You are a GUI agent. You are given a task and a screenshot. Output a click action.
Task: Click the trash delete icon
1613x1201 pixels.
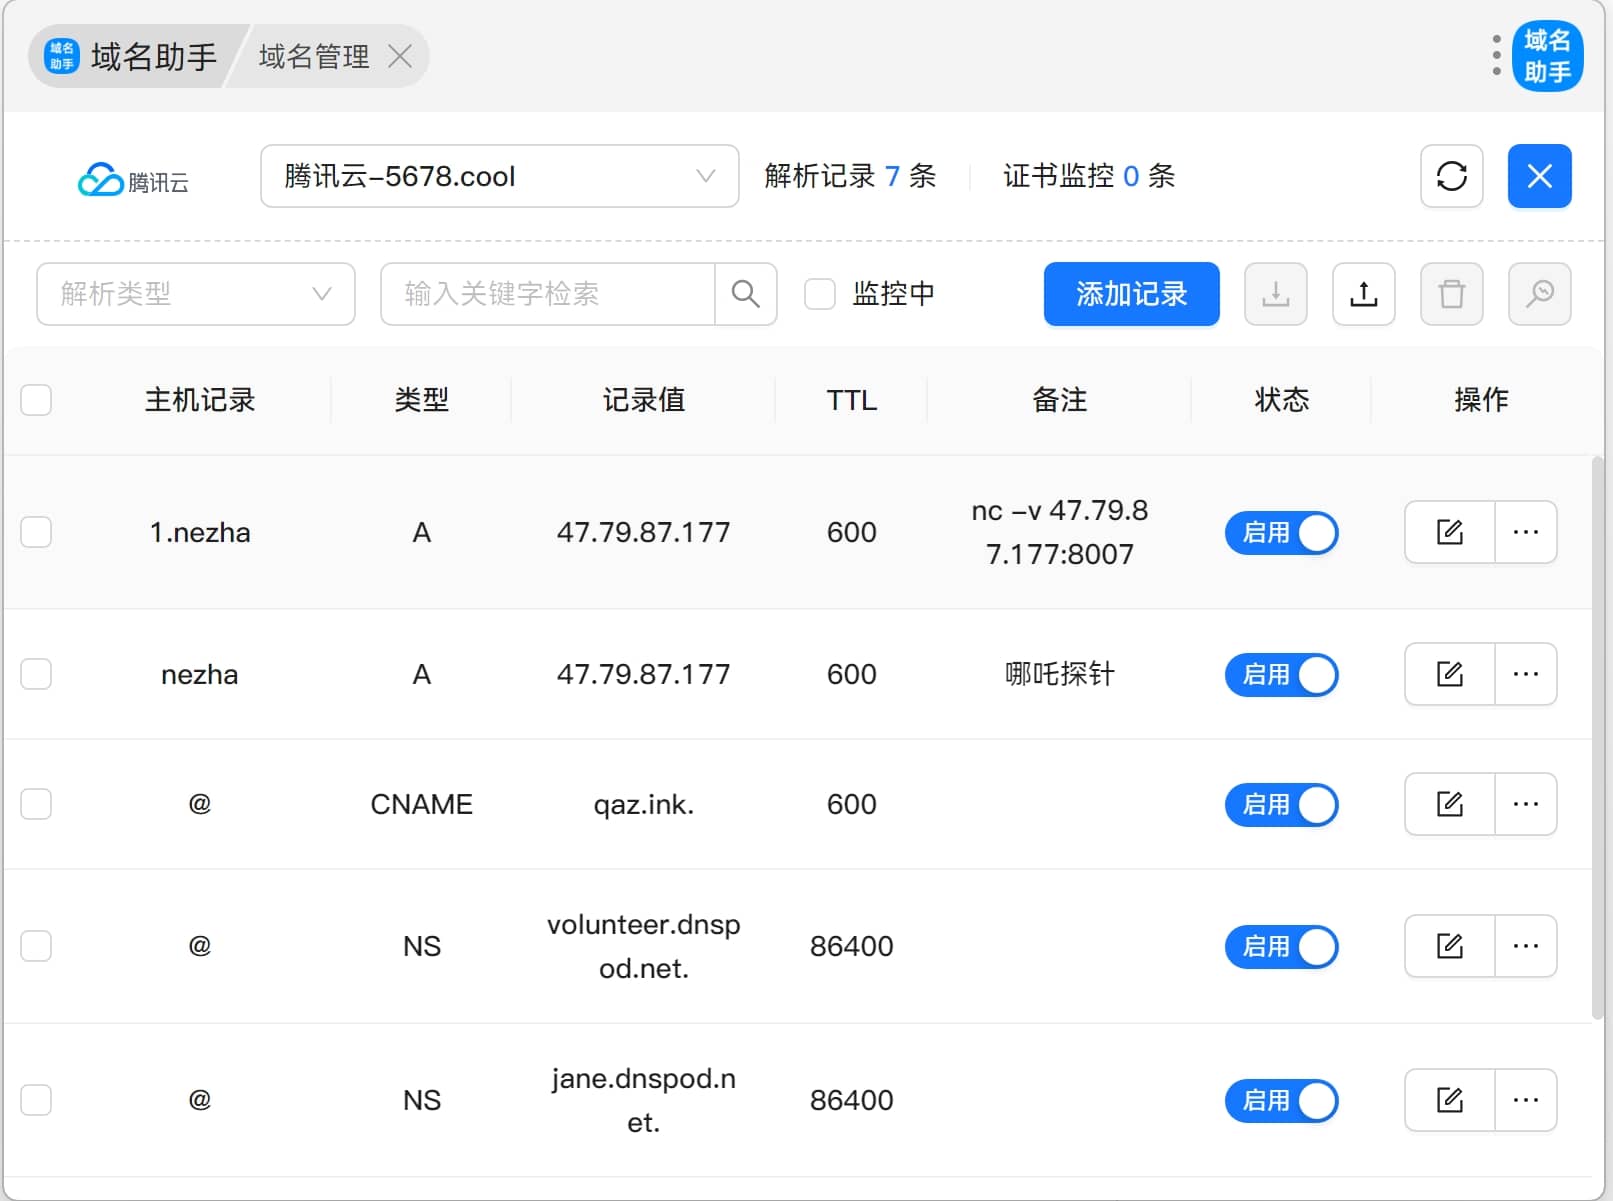(x=1451, y=294)
